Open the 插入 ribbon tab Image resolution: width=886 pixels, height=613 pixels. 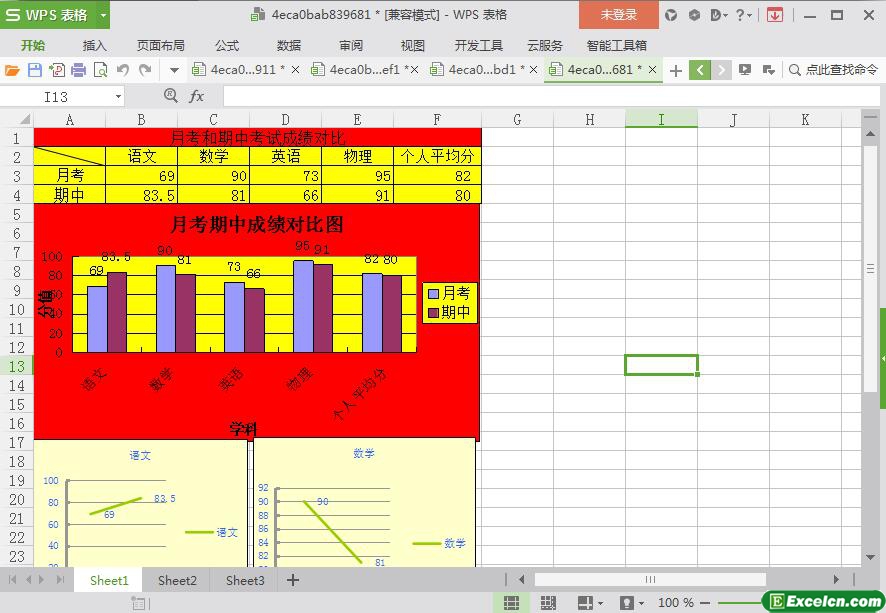point(94,45)
